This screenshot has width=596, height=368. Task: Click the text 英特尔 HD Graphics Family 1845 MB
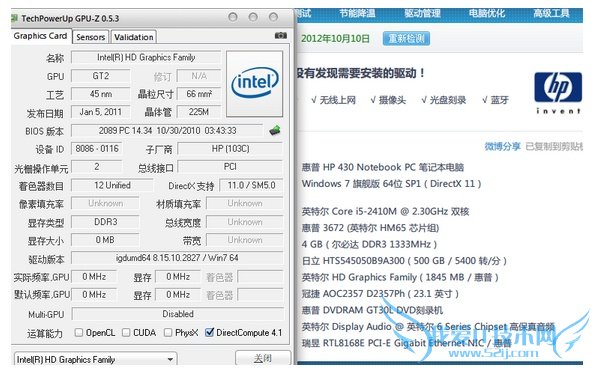pos(400,277)
